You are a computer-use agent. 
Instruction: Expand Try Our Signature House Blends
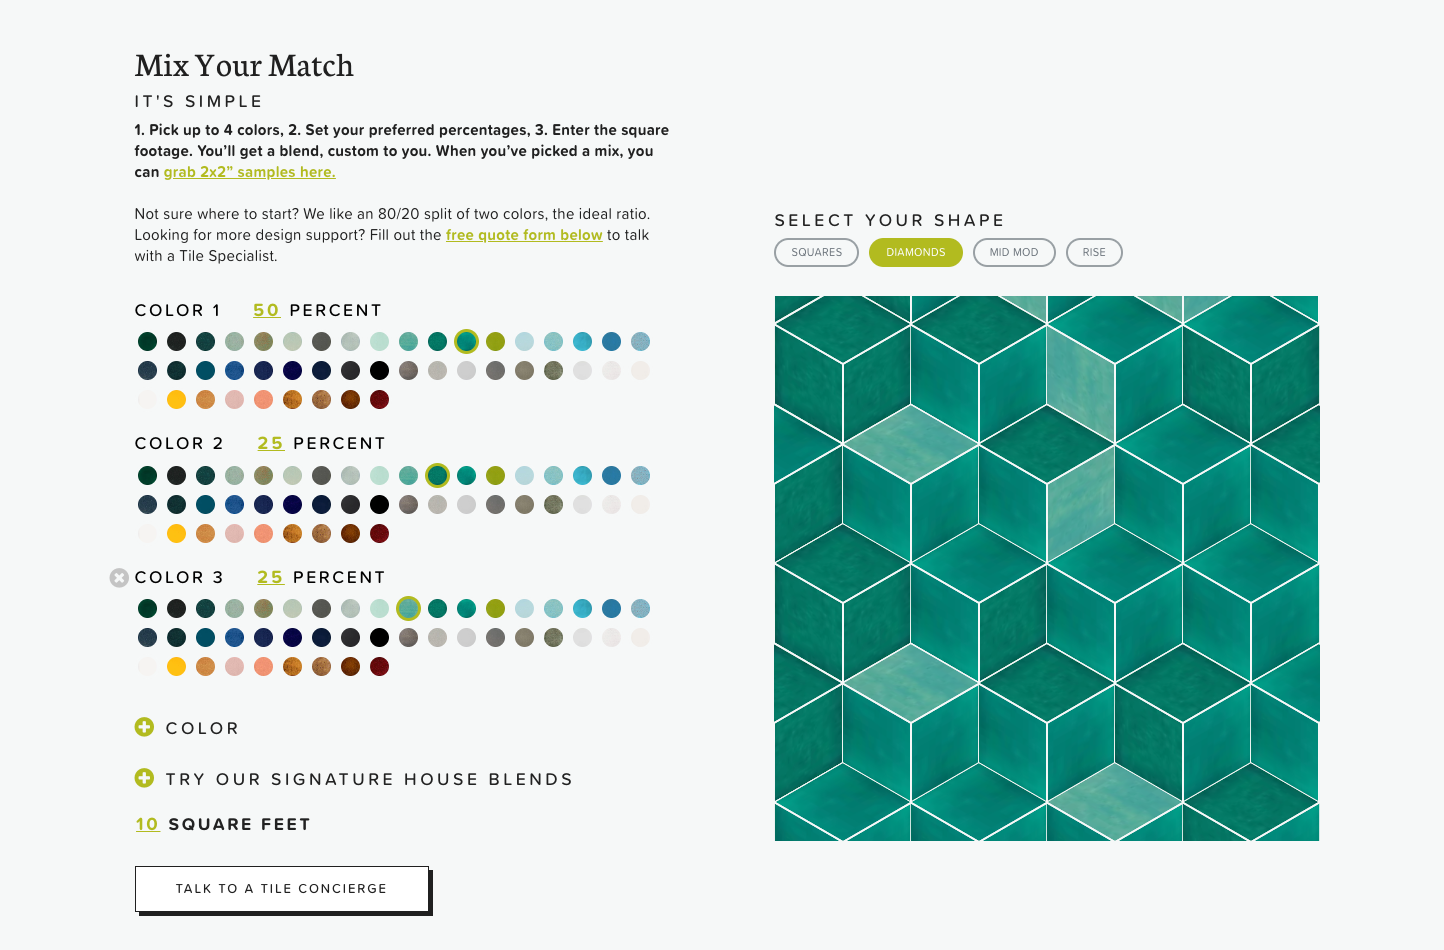point(369,779)
